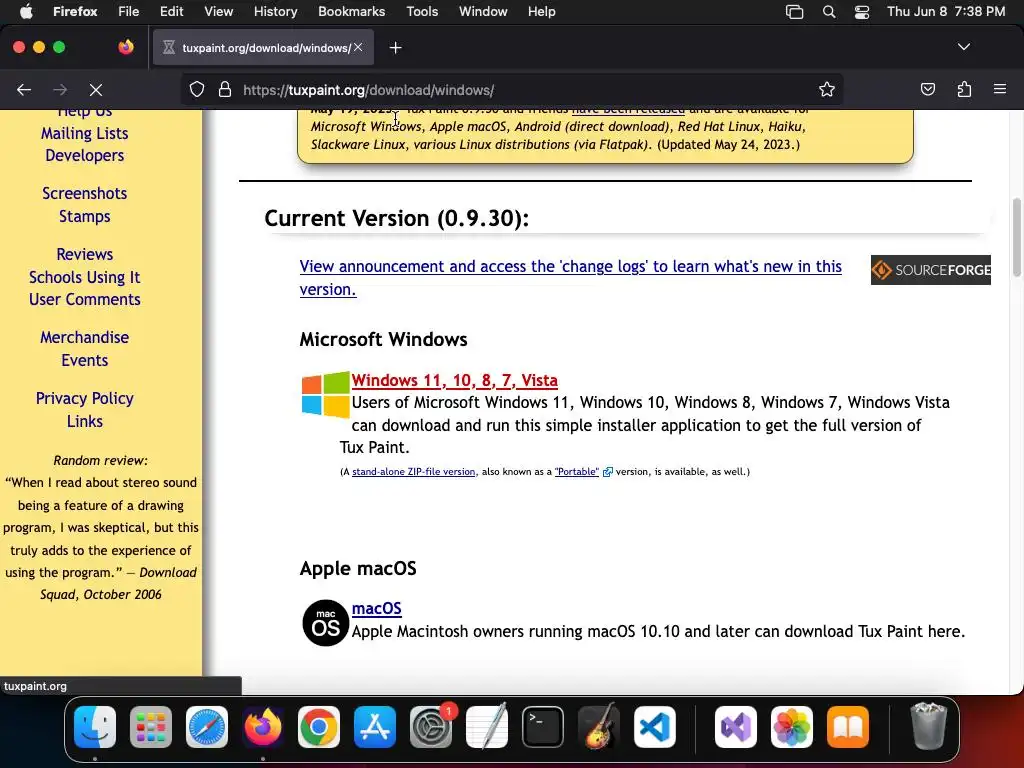The height and width of the screenshot is (768, 1024).
Task: Open the Extensions puzzle icon
Action: pos(964,90)
